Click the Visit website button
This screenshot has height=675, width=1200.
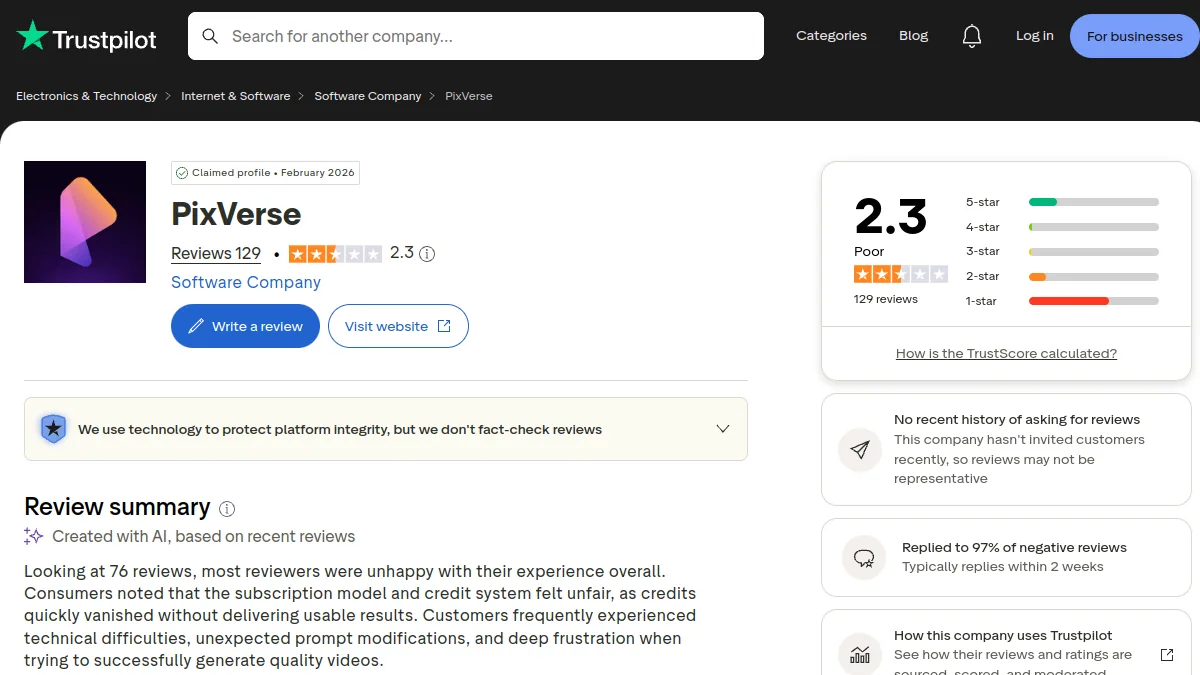coord(398,326)
